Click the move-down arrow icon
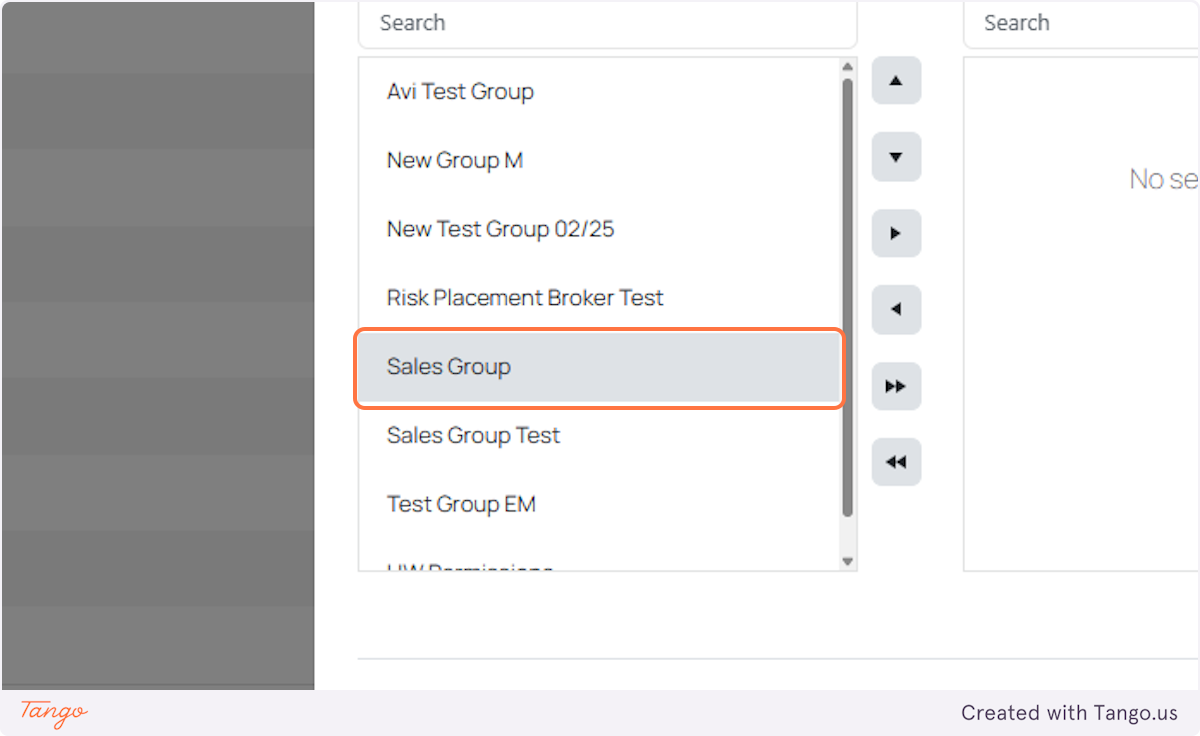 pyautogui.click(x=896, y=156)
